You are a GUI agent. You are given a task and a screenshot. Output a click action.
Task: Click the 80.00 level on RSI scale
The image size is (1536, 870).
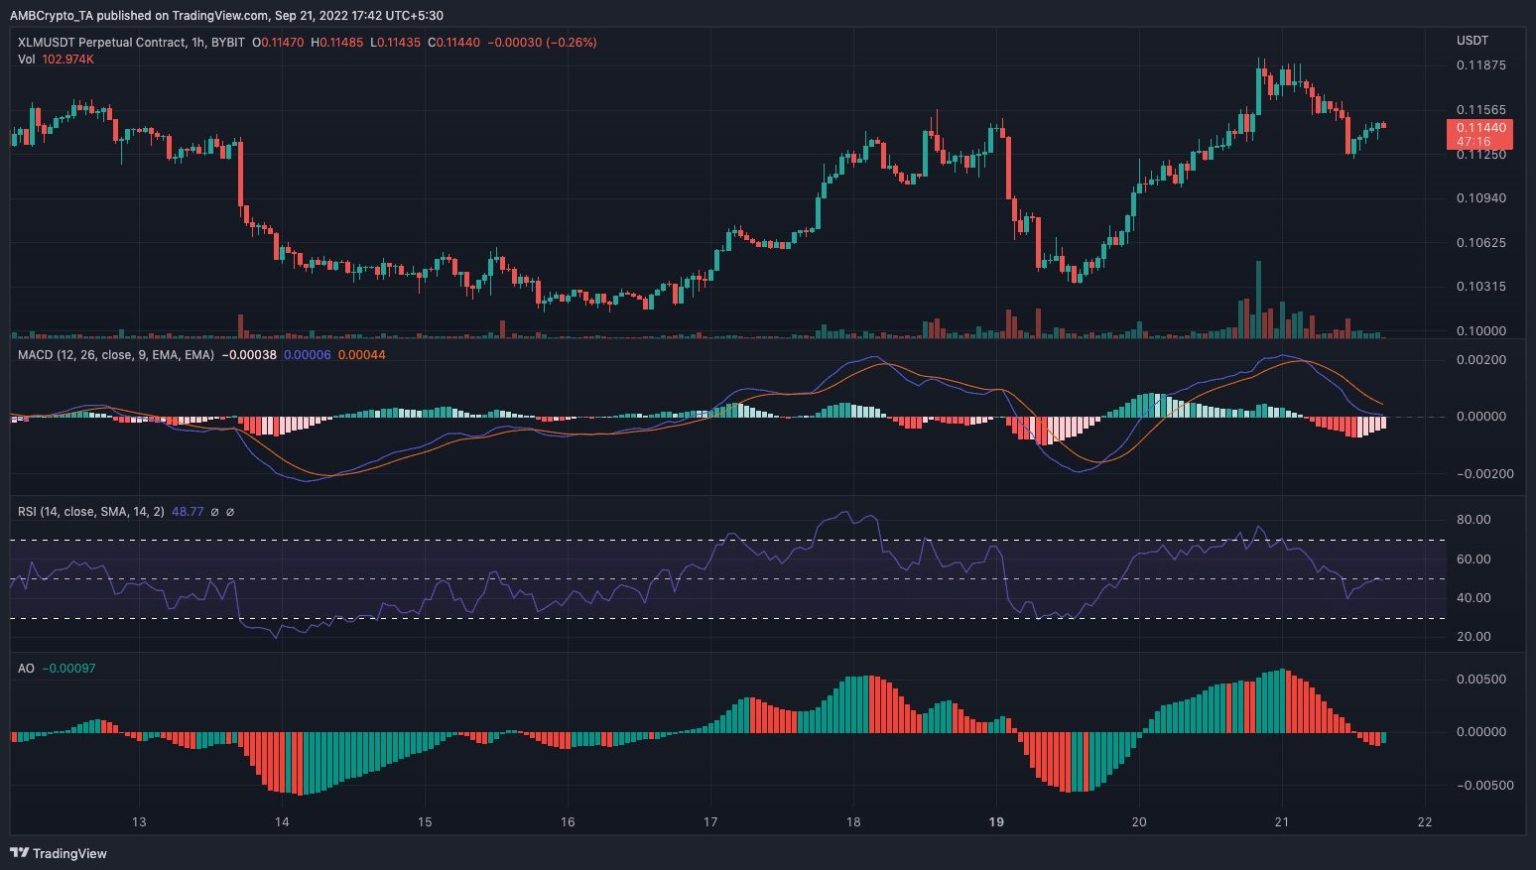pyautogui.click(x=1473, y=520)
